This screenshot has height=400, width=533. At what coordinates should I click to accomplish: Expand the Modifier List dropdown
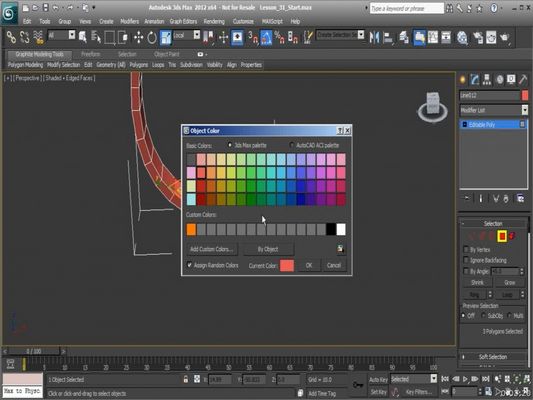click(494, 110)
